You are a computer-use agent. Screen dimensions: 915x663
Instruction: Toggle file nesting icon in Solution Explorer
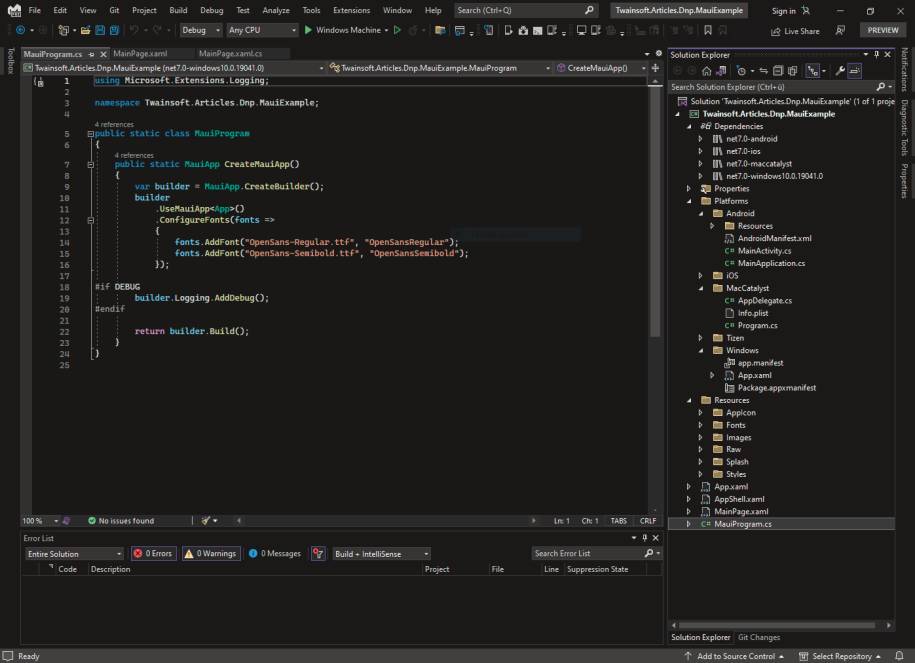click(812, 71)
